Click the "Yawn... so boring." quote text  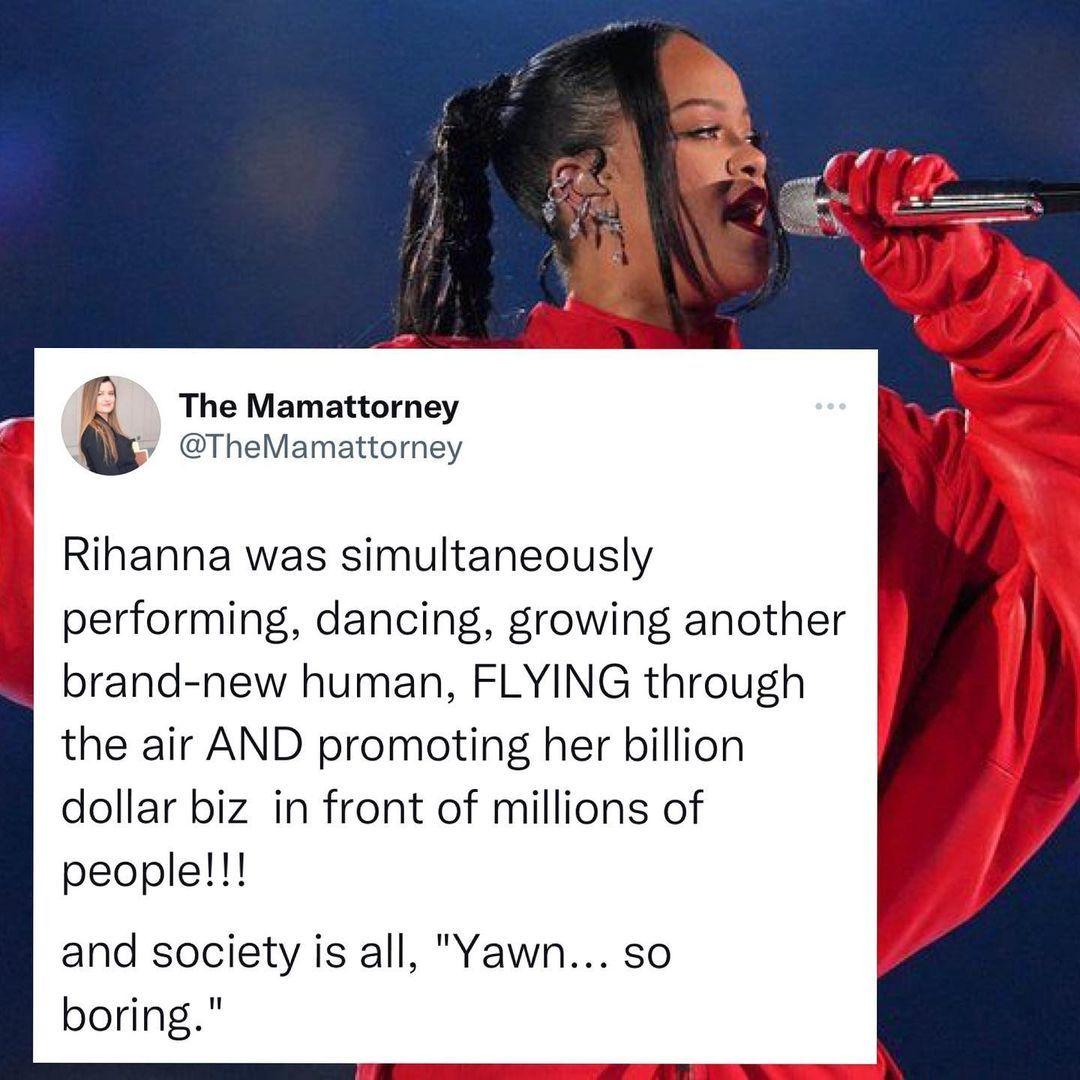click(x=366, y=984)
